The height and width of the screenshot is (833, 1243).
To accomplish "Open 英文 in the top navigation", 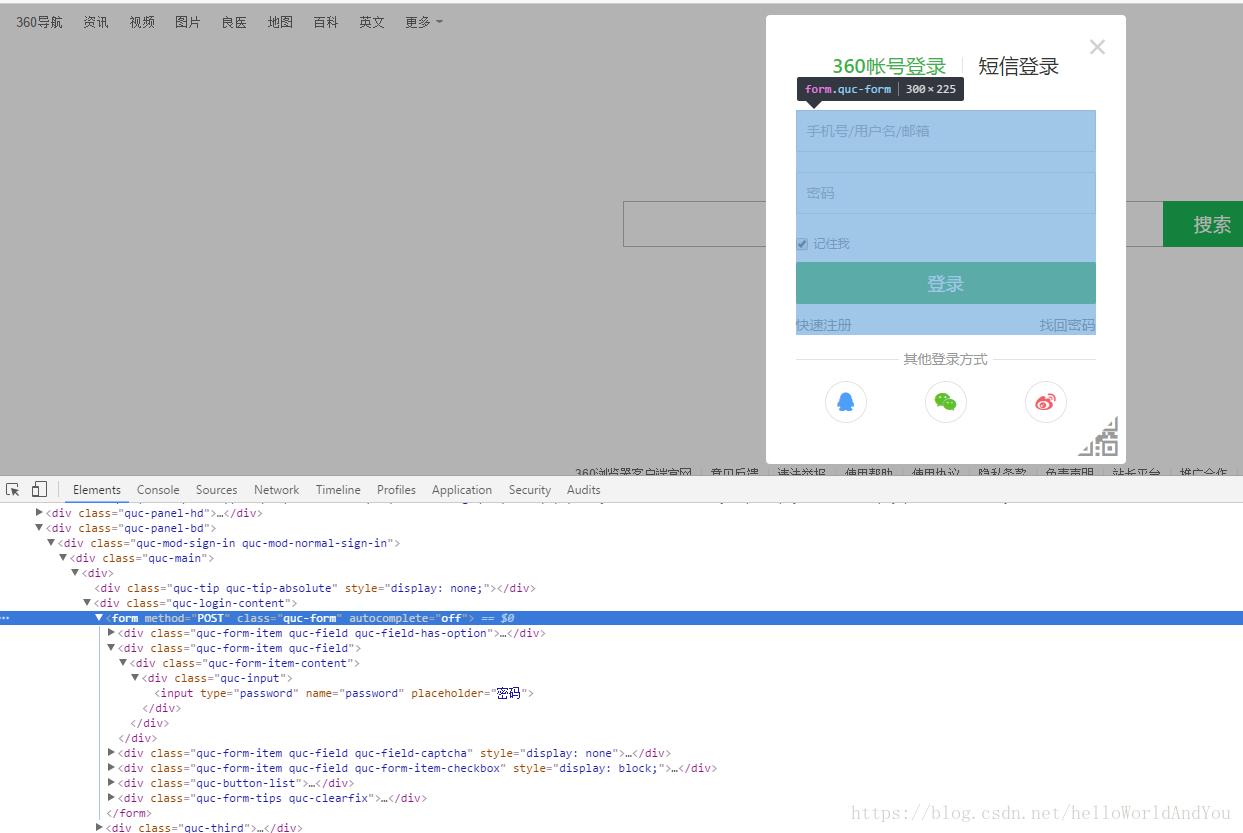I will [x=372, y=22].
